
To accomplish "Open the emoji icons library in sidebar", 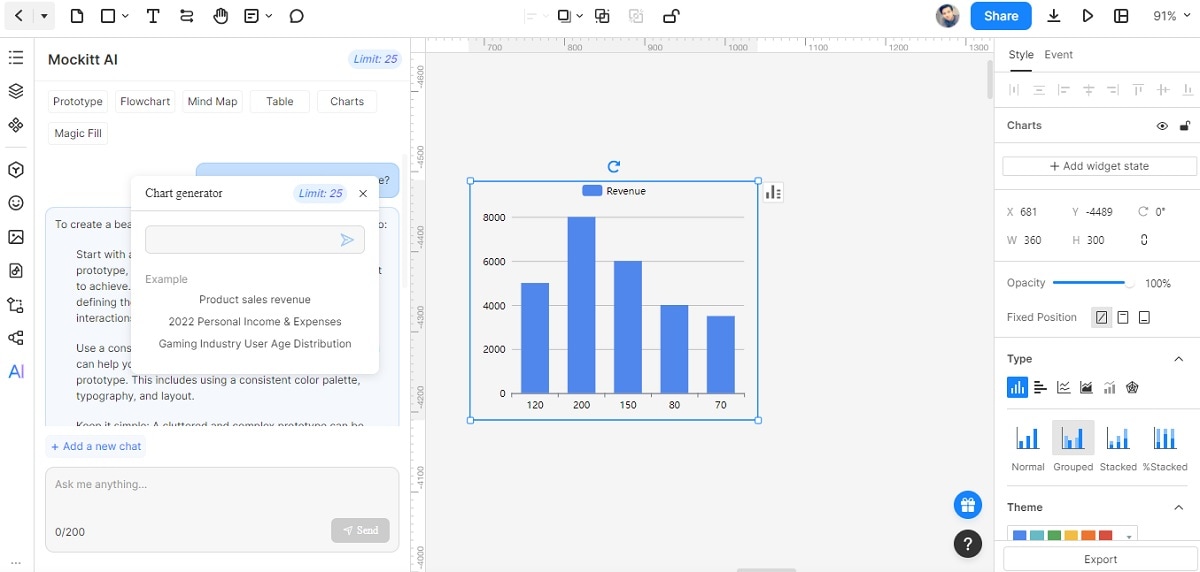I will (15, 203).
